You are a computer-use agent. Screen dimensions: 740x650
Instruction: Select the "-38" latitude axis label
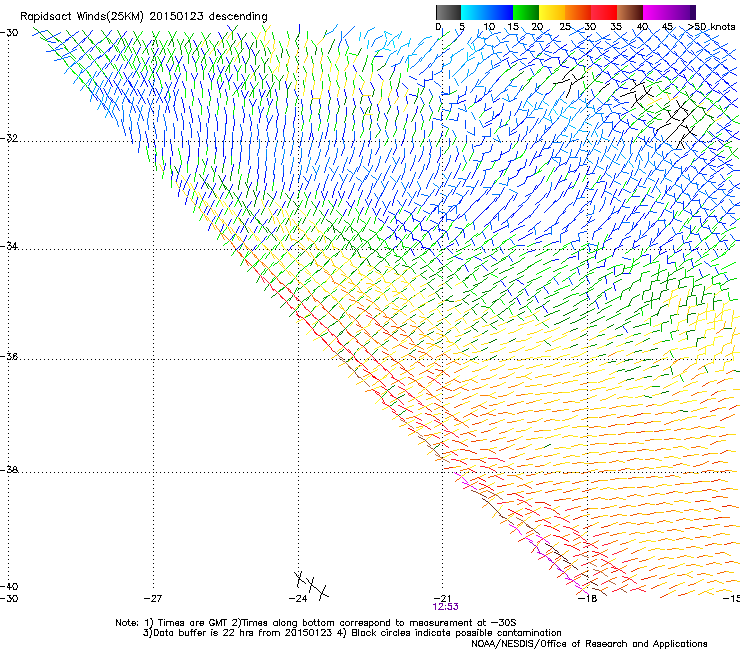tap(9, 470)
